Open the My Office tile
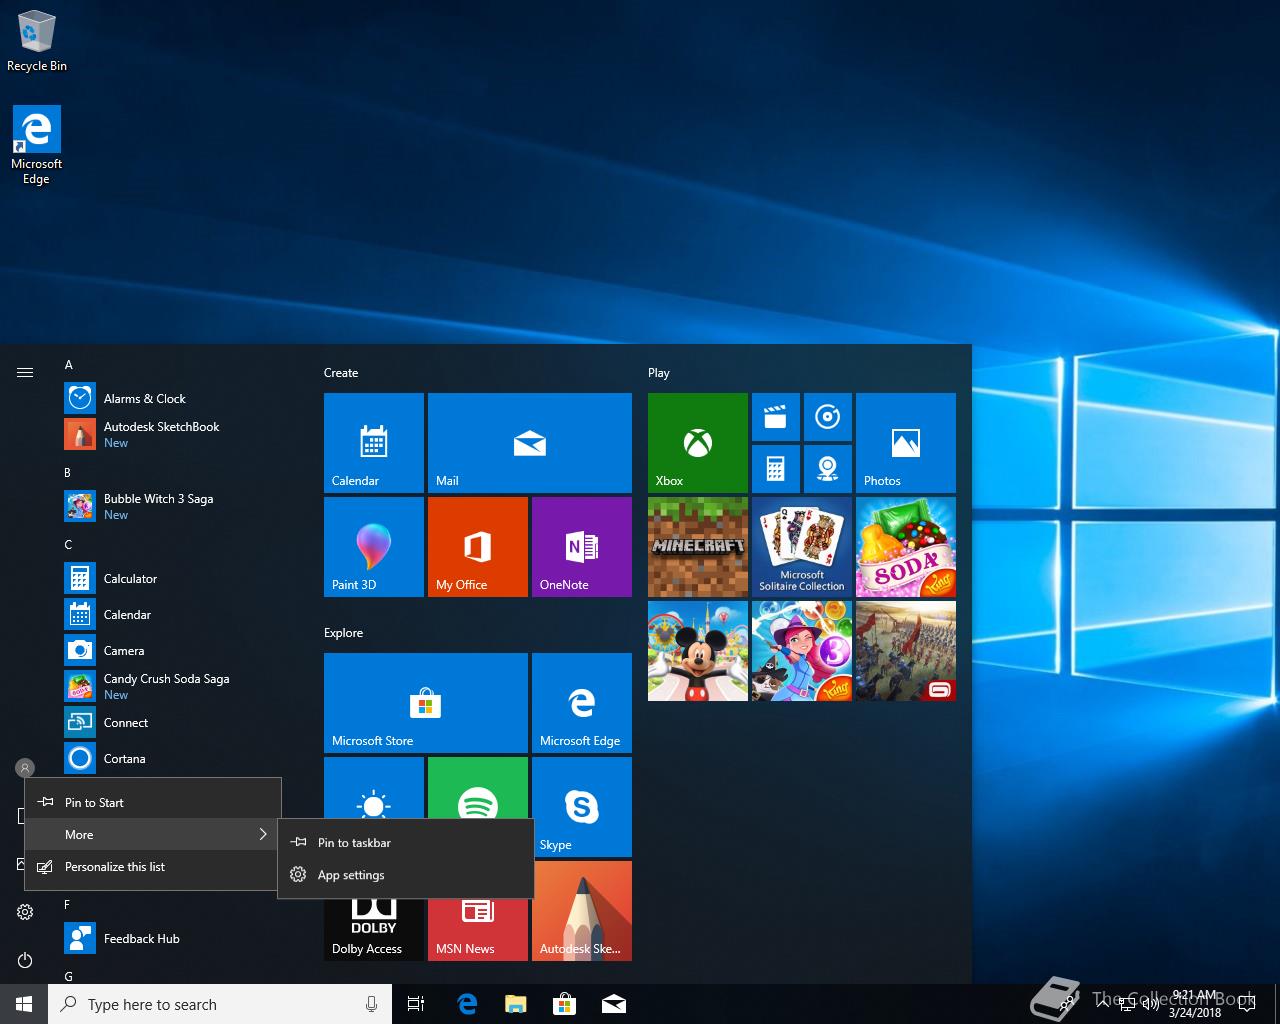1280x1024 pixels. click(x=478, y=546)
